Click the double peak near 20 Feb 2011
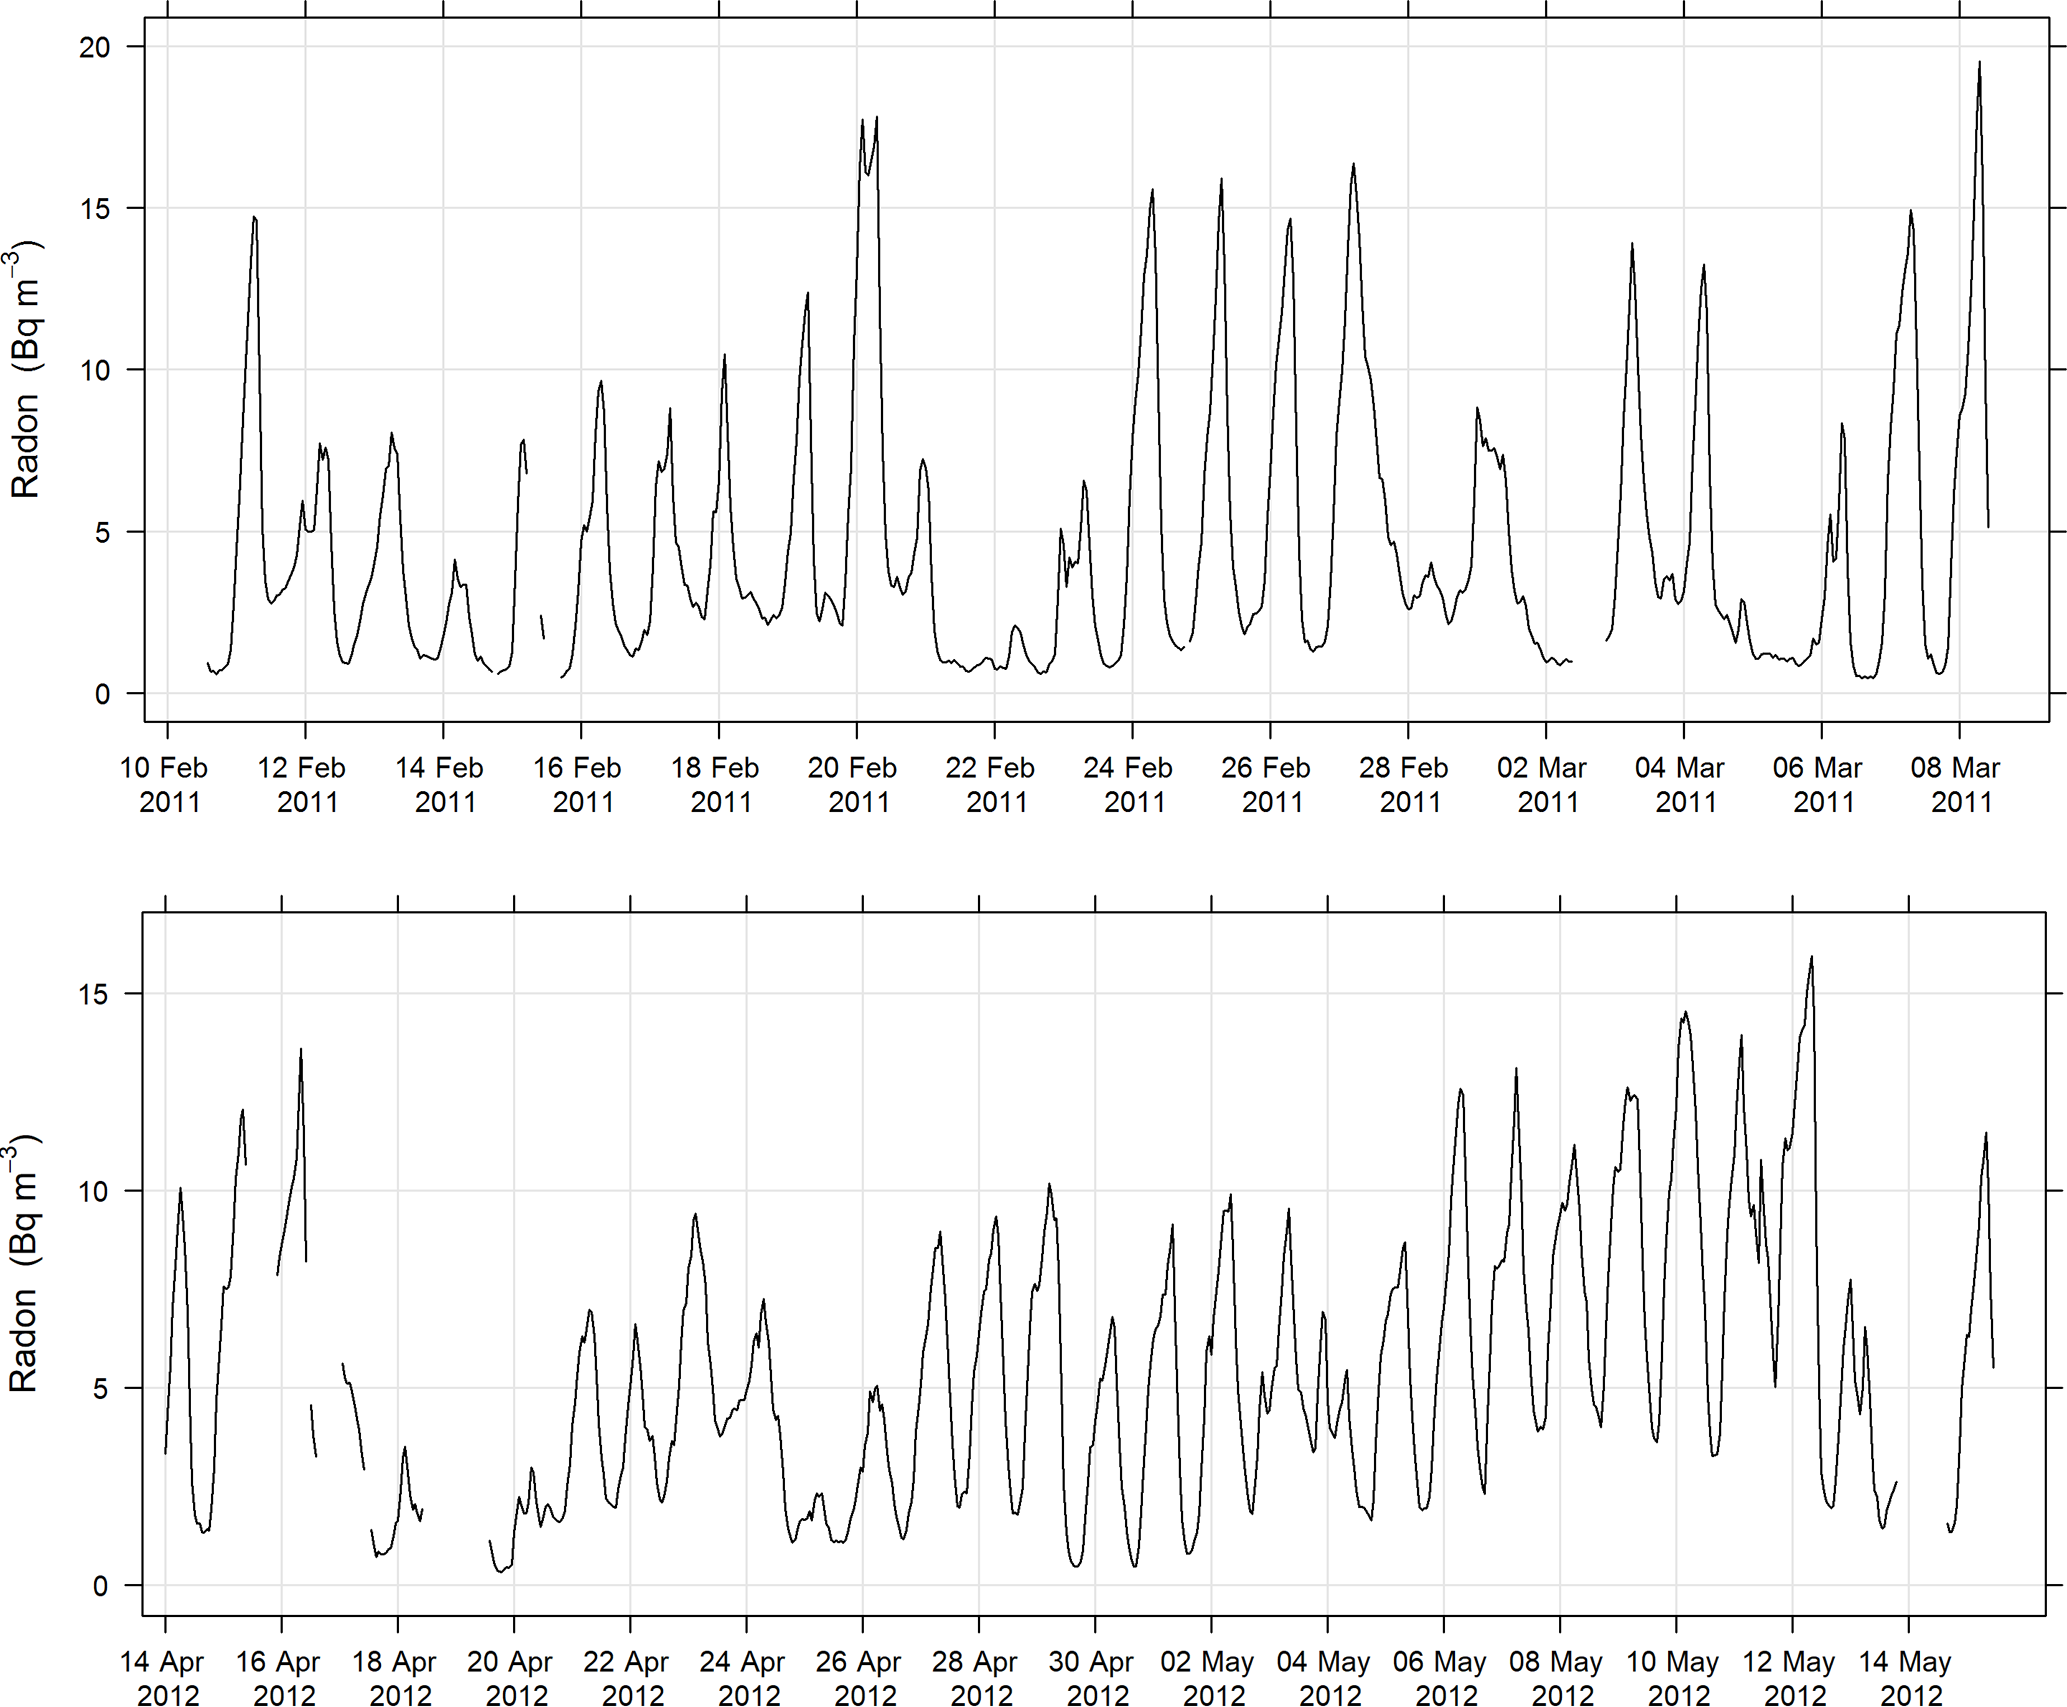 tap(869, 125)
